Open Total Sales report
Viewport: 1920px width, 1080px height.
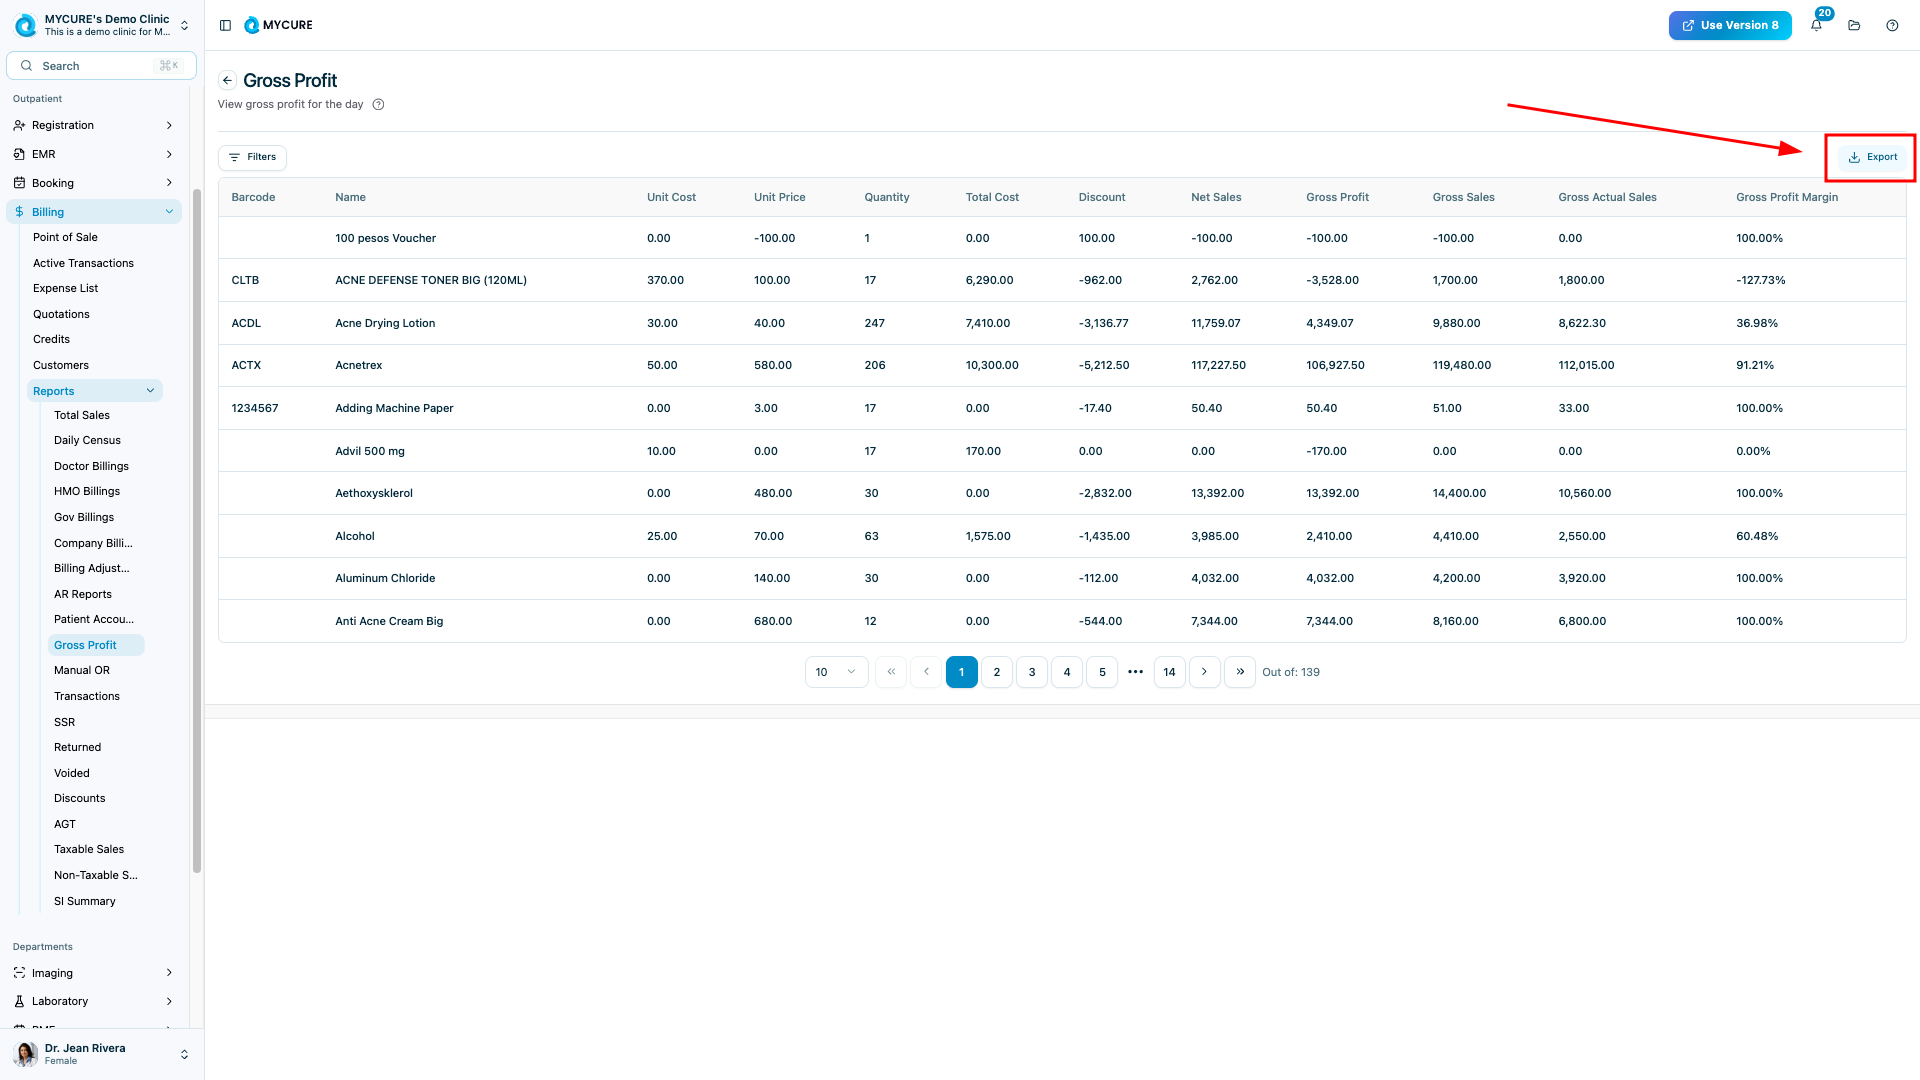tap(82, 415)
